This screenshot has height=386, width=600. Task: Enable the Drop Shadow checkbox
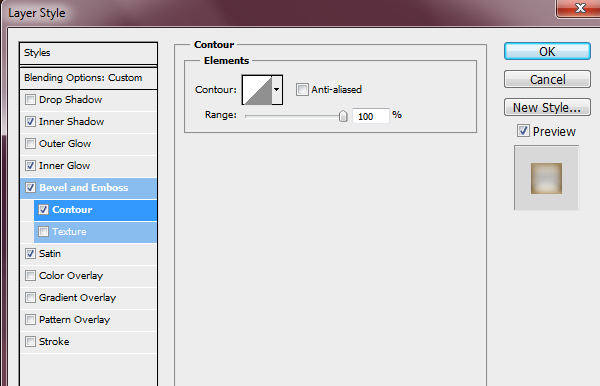tap(30, 100)
